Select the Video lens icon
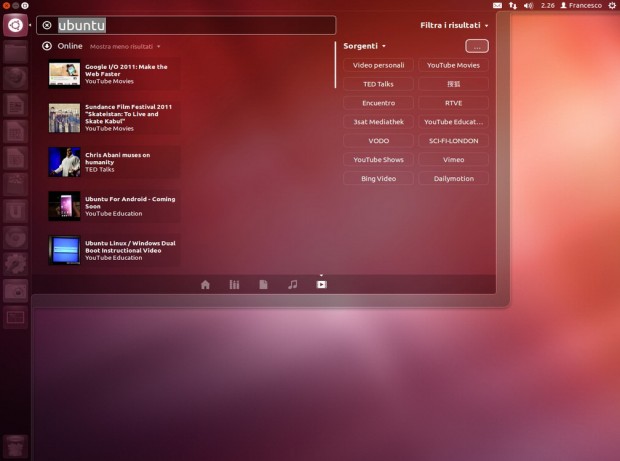Image resolution: width=620 pixels, height=461 pixels. [321, 285]
